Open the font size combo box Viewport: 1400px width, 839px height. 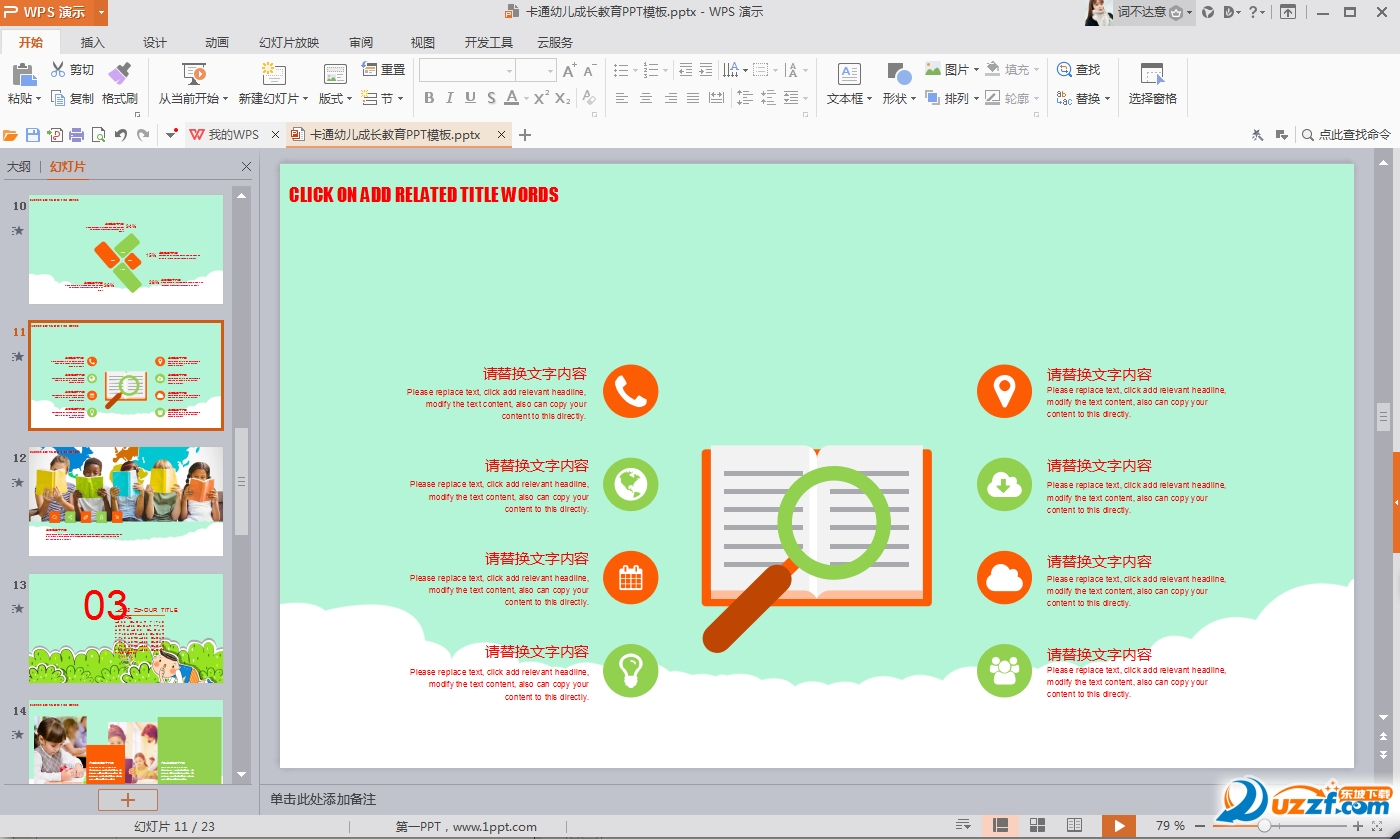click(536, 70)
